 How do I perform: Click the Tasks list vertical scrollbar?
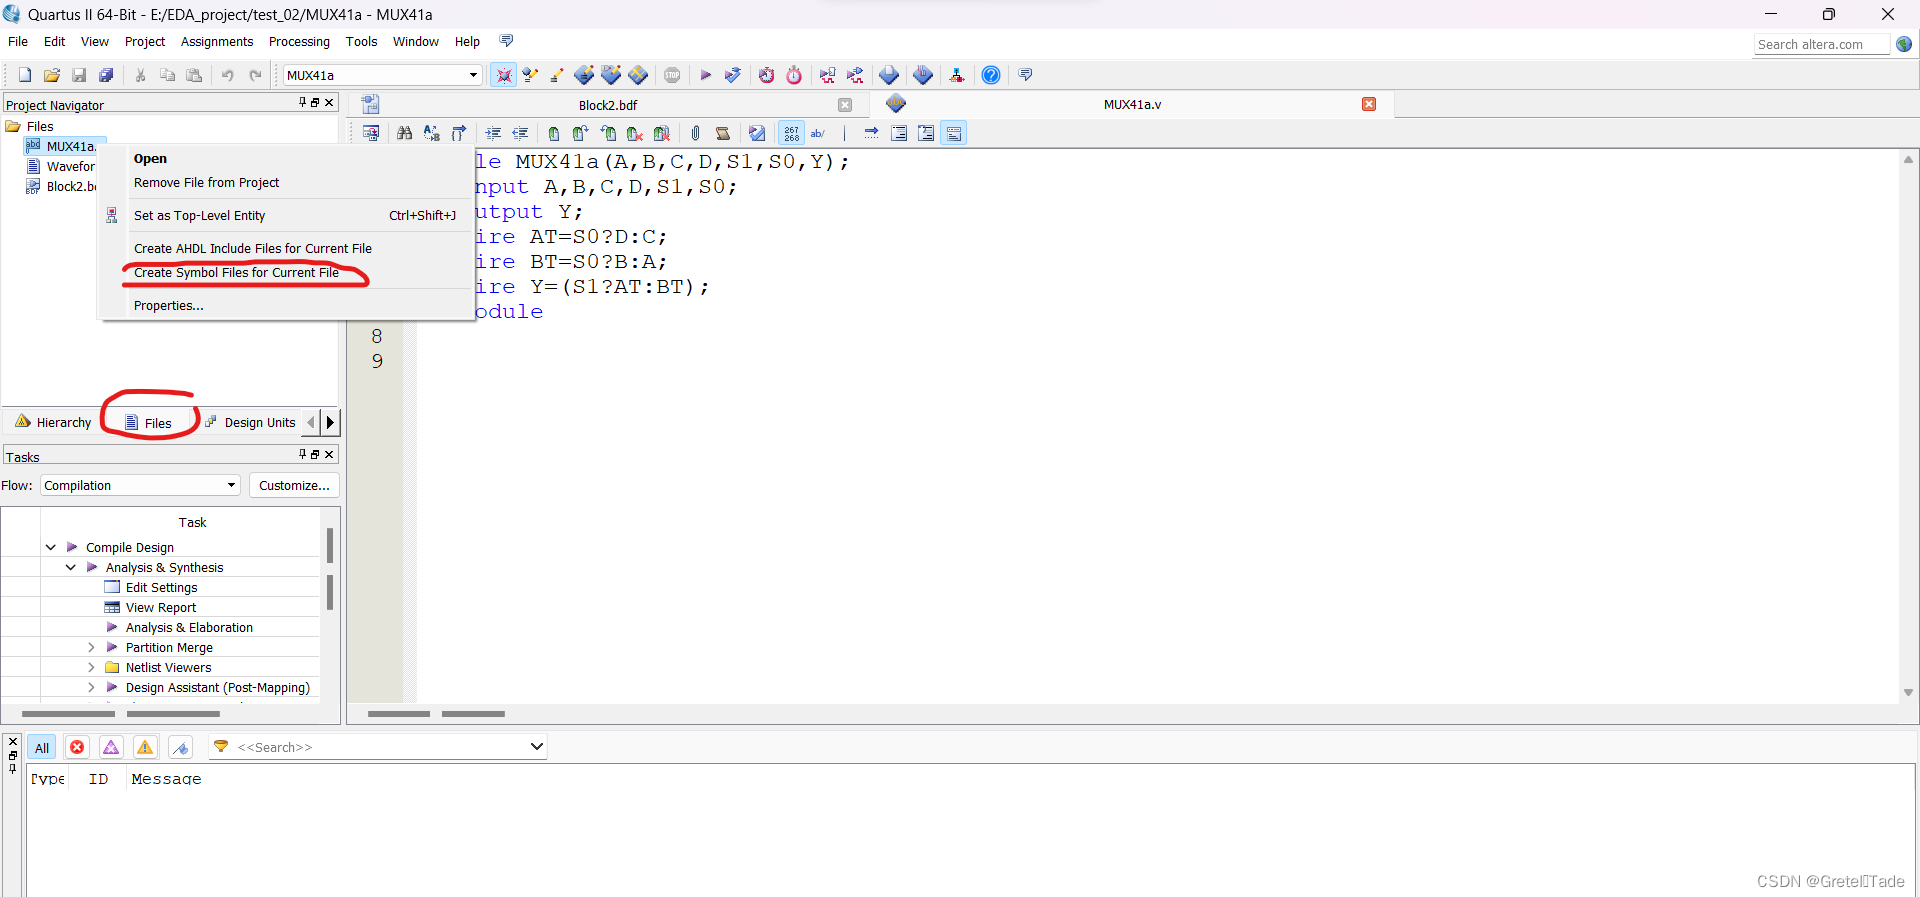(330, 570)
